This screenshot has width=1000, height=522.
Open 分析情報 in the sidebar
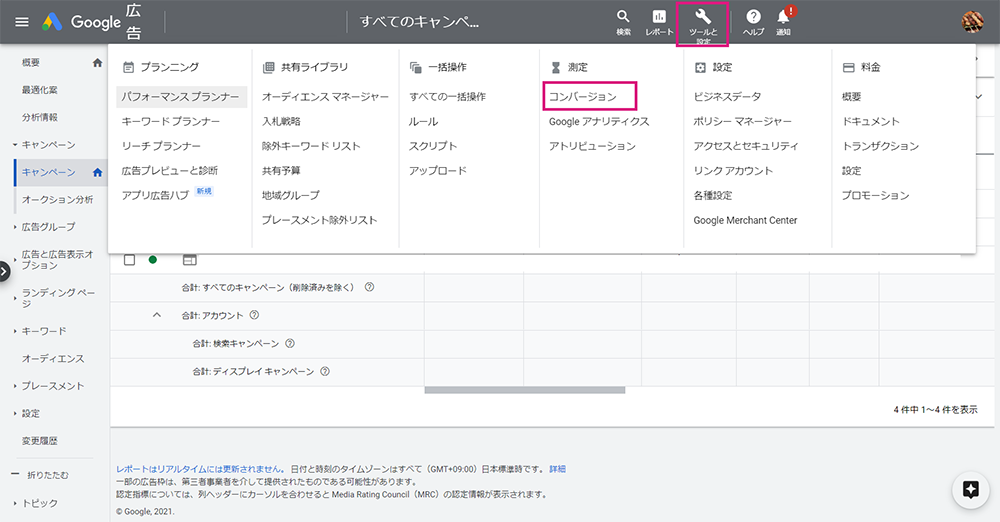click(40, 117)
